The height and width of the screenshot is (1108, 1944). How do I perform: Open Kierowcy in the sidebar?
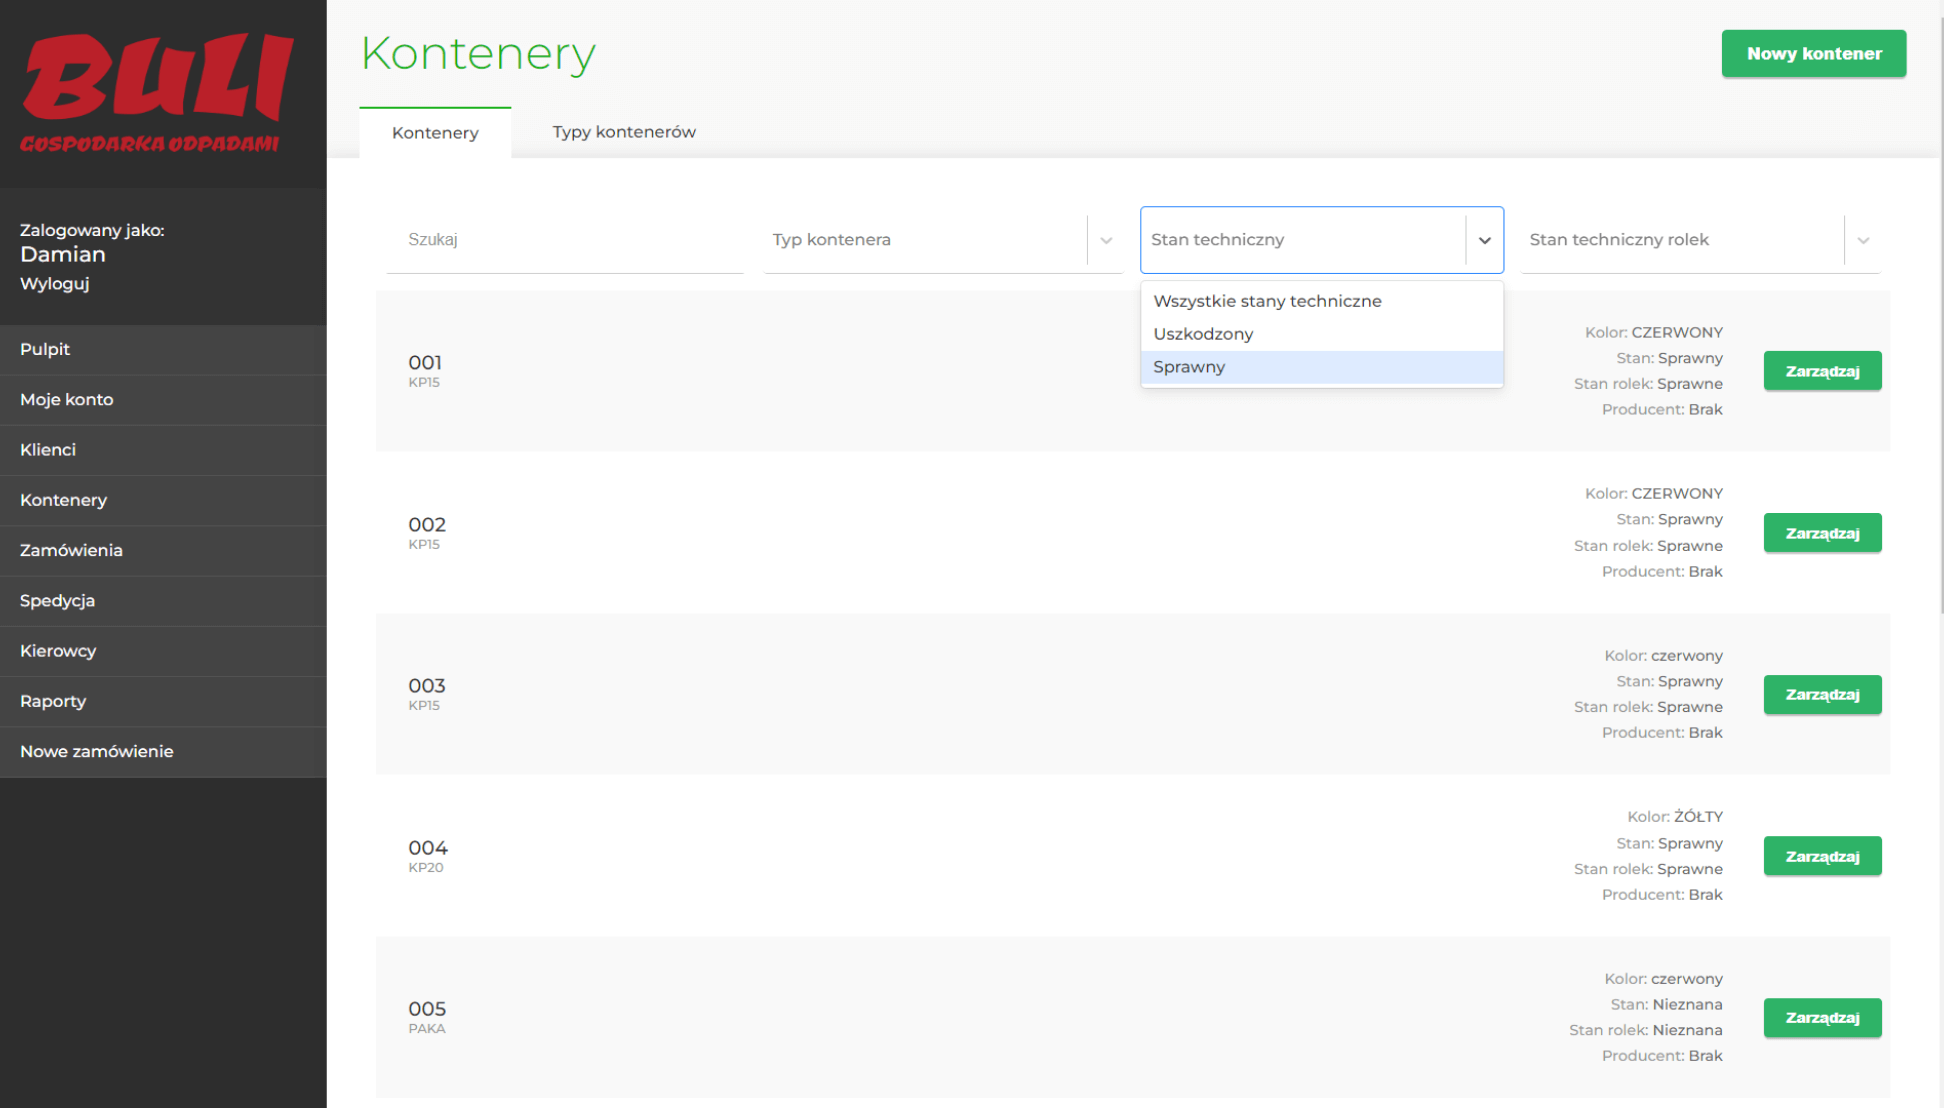[x=58, y=651]
